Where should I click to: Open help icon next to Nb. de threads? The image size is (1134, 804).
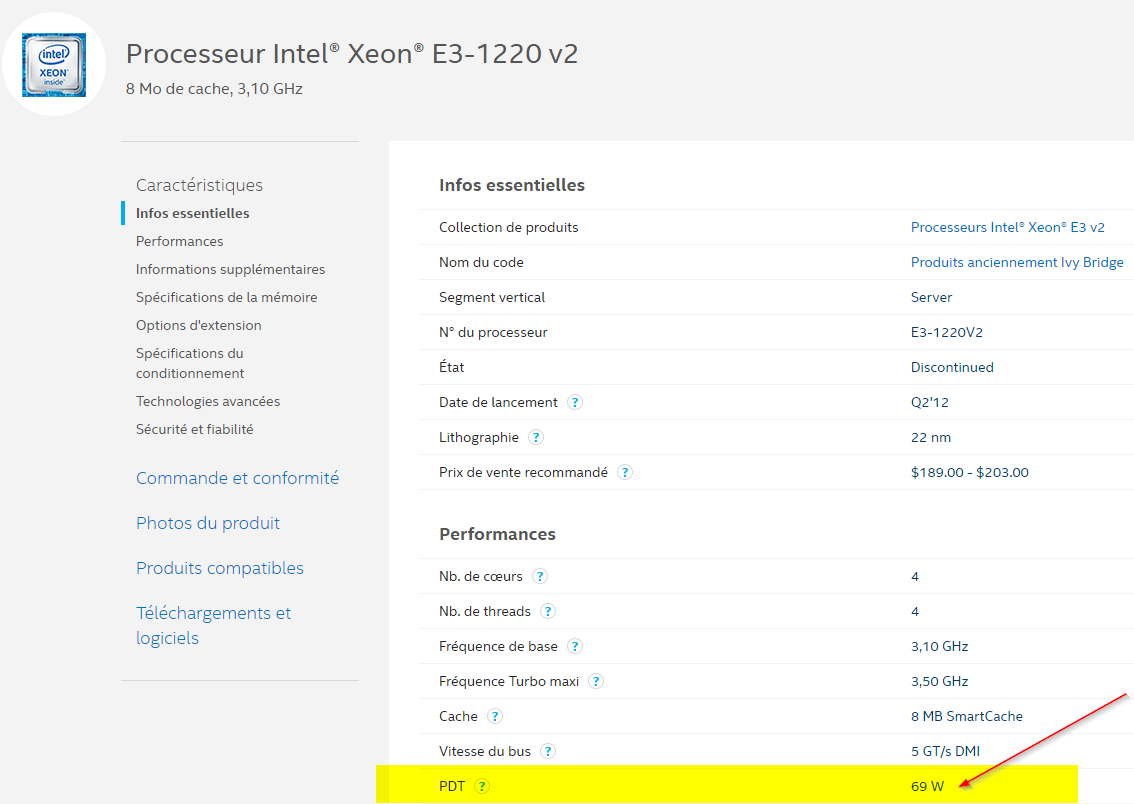point(548,612)
